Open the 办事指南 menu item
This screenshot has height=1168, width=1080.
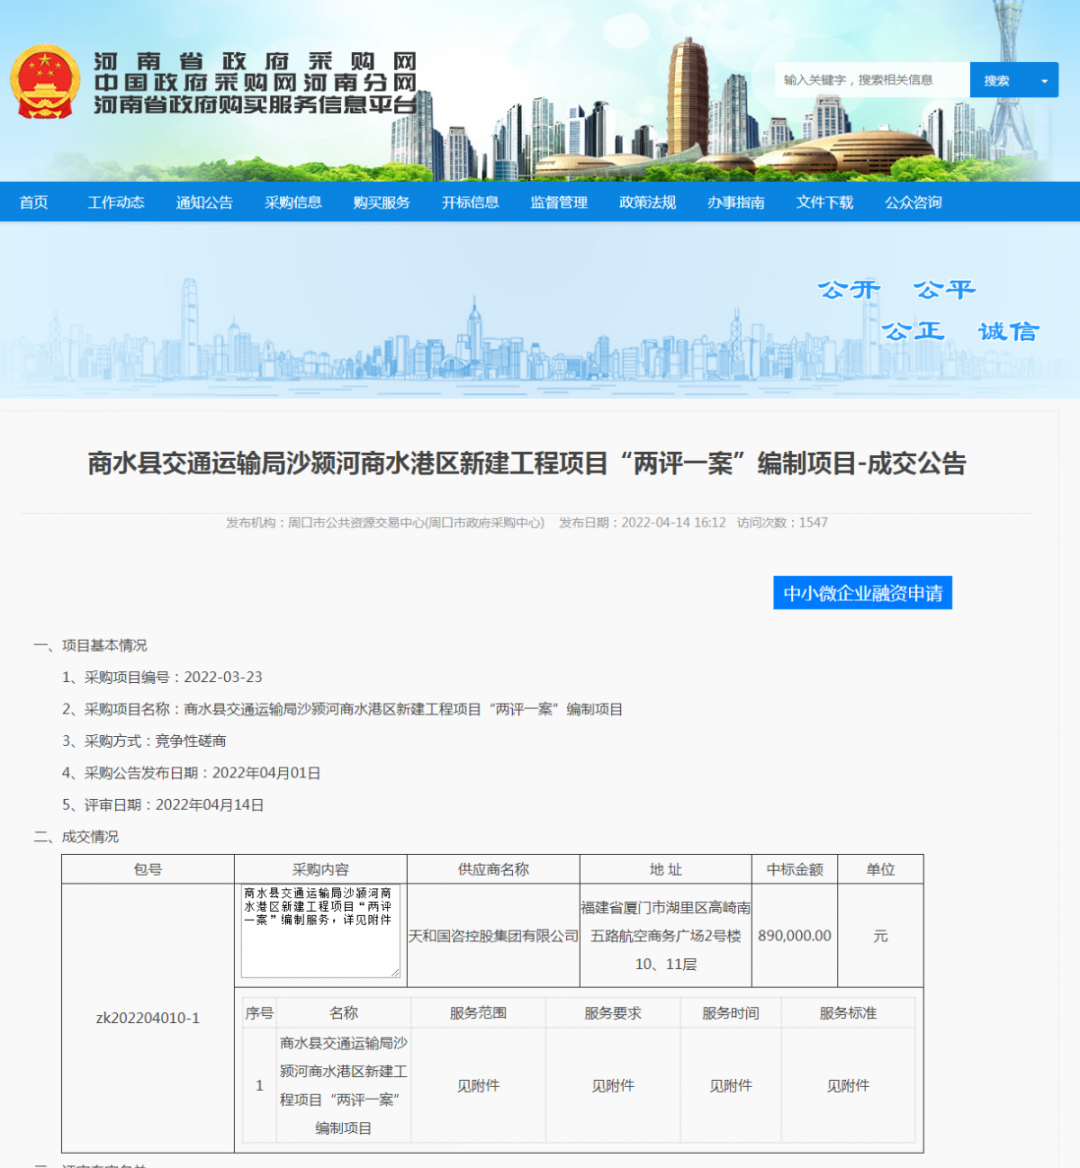[736, 203]
